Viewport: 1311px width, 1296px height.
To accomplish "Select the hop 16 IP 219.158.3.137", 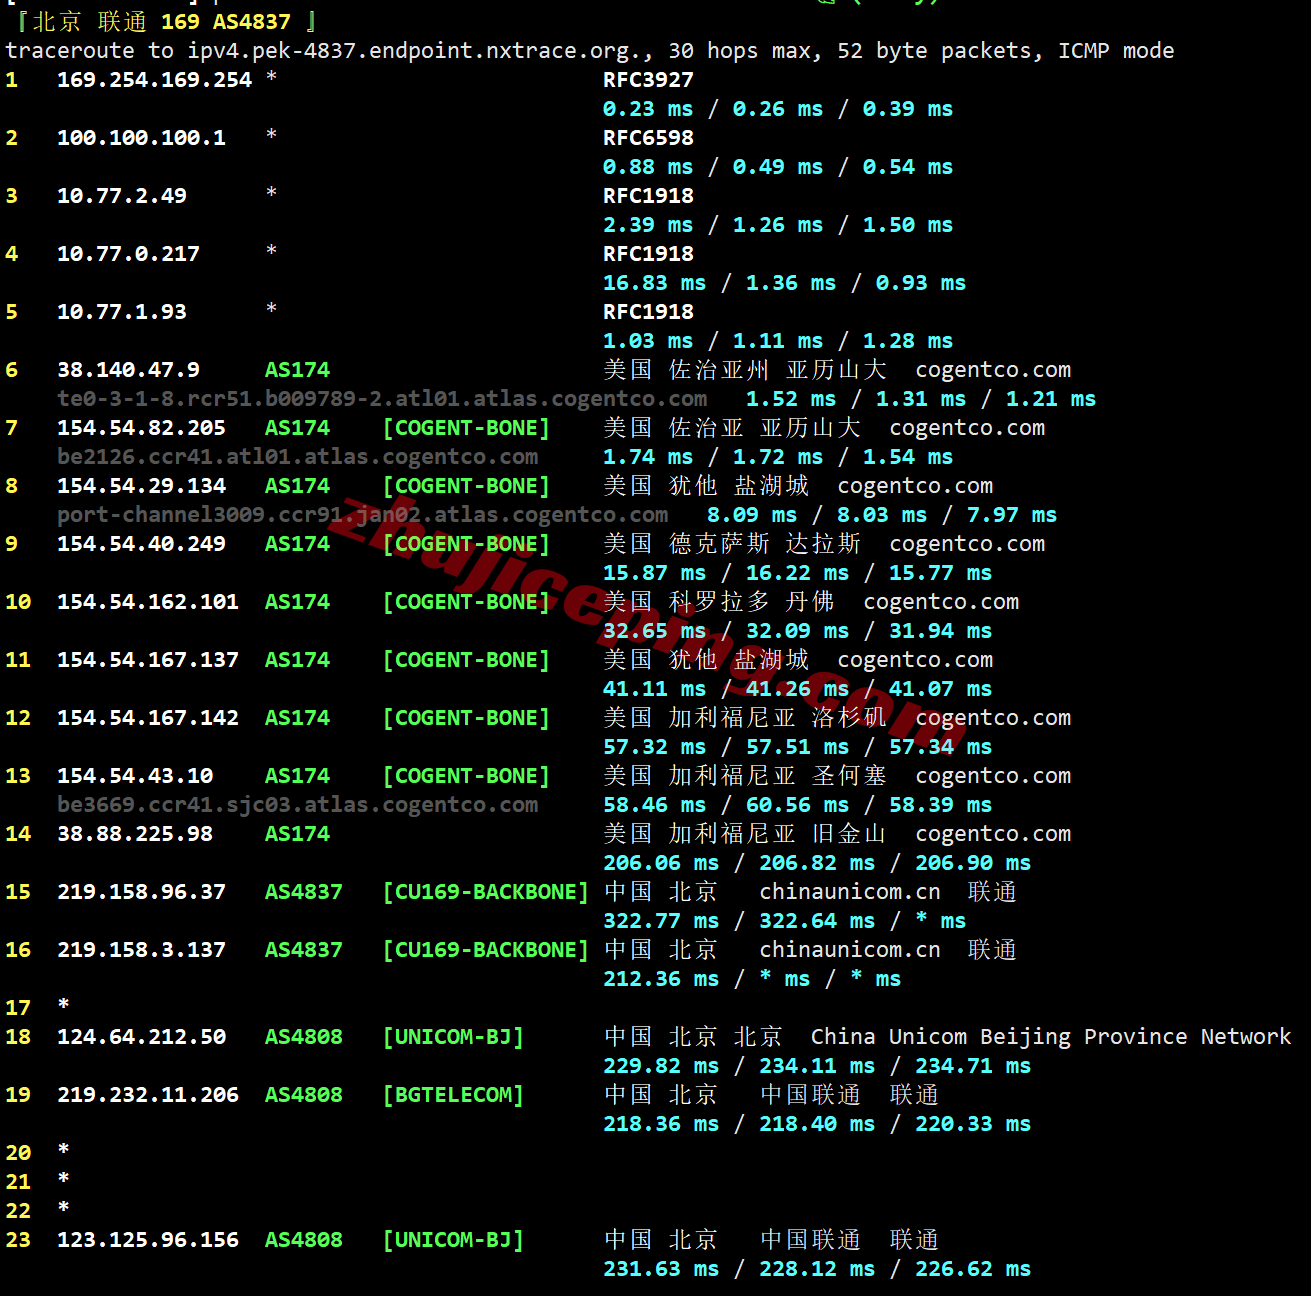I will pos(141,950).
